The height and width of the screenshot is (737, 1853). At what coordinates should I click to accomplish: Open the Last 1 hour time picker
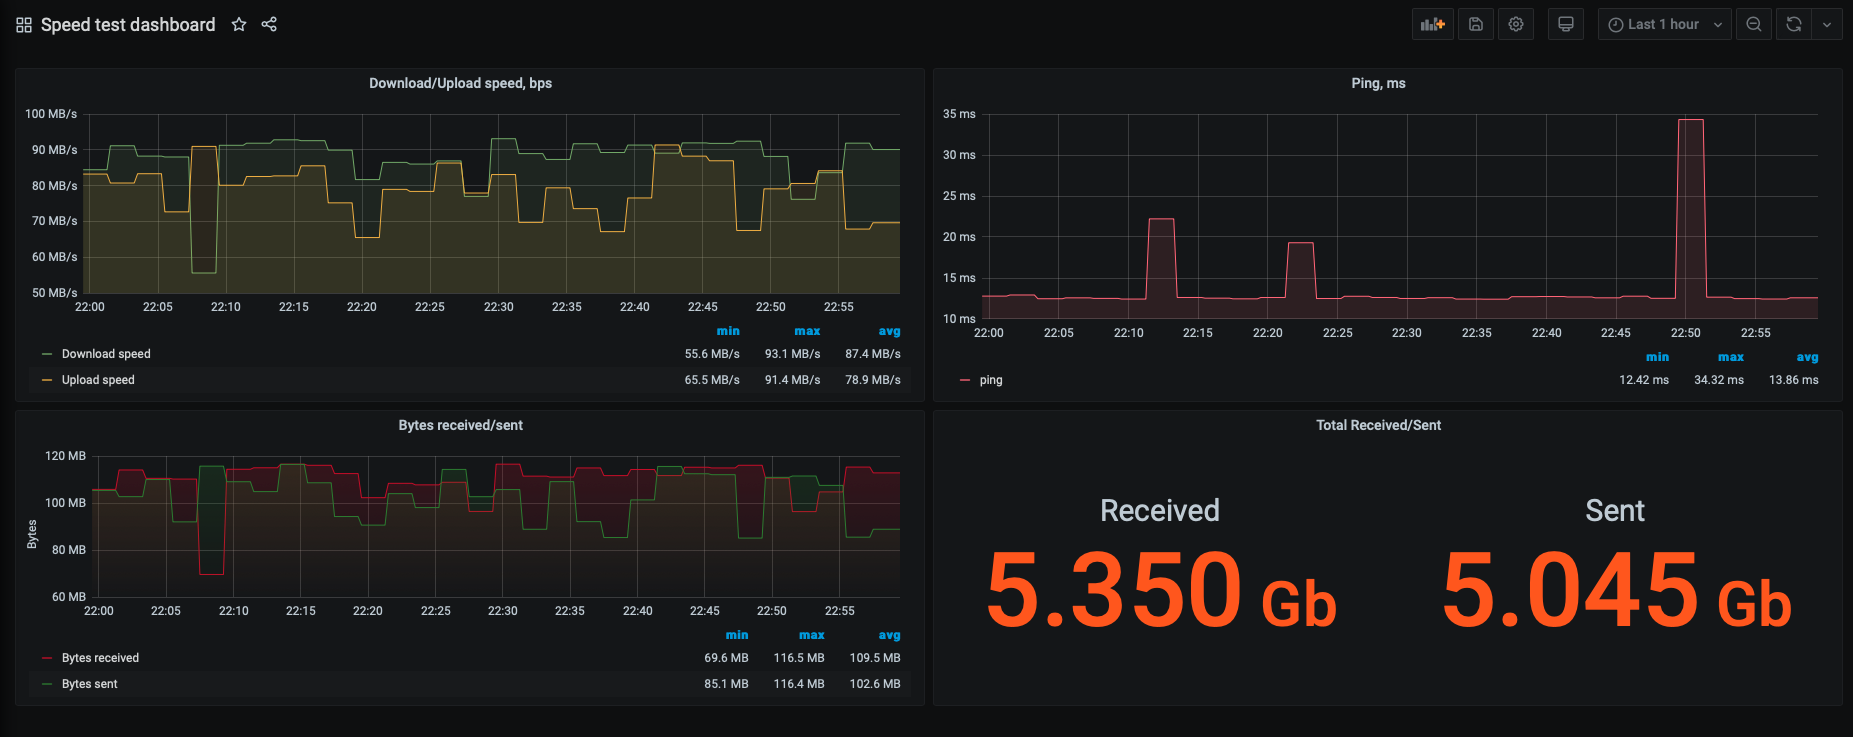click(x=1665, y=24)
